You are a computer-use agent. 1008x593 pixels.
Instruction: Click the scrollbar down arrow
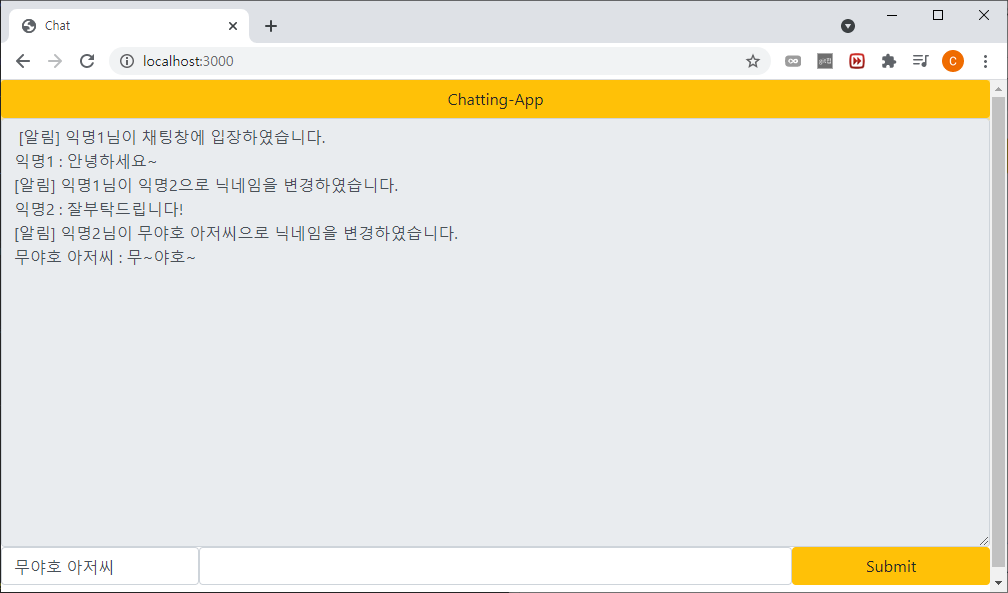[998, 583]
